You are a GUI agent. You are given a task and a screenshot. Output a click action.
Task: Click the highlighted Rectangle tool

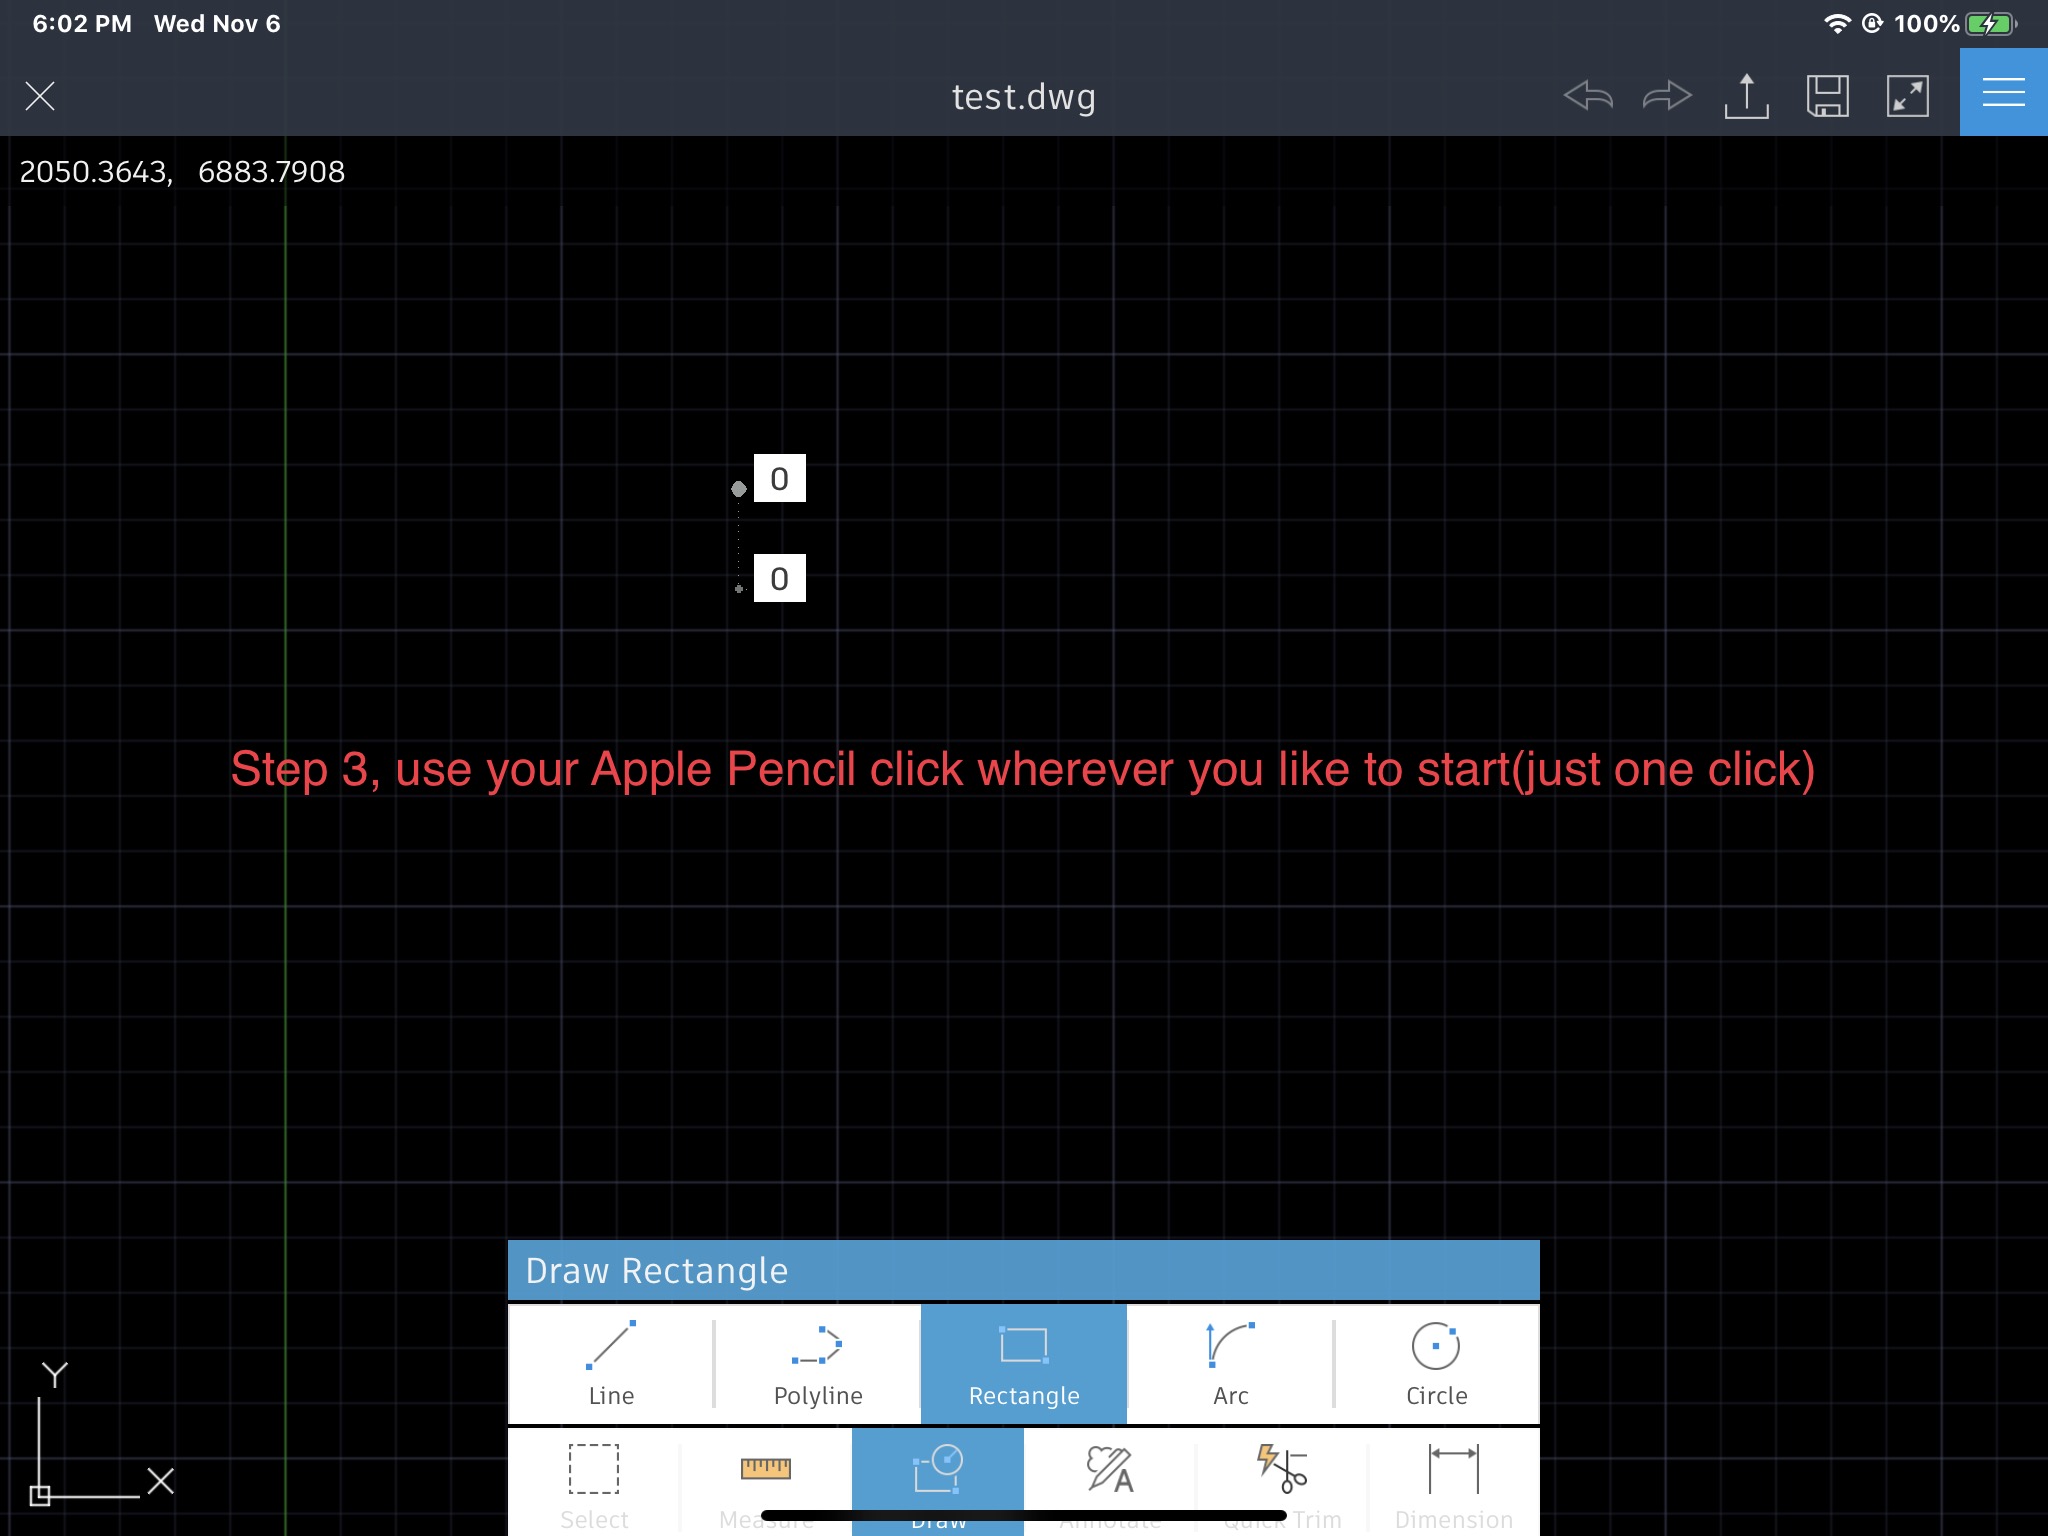click(1023, 1363)
